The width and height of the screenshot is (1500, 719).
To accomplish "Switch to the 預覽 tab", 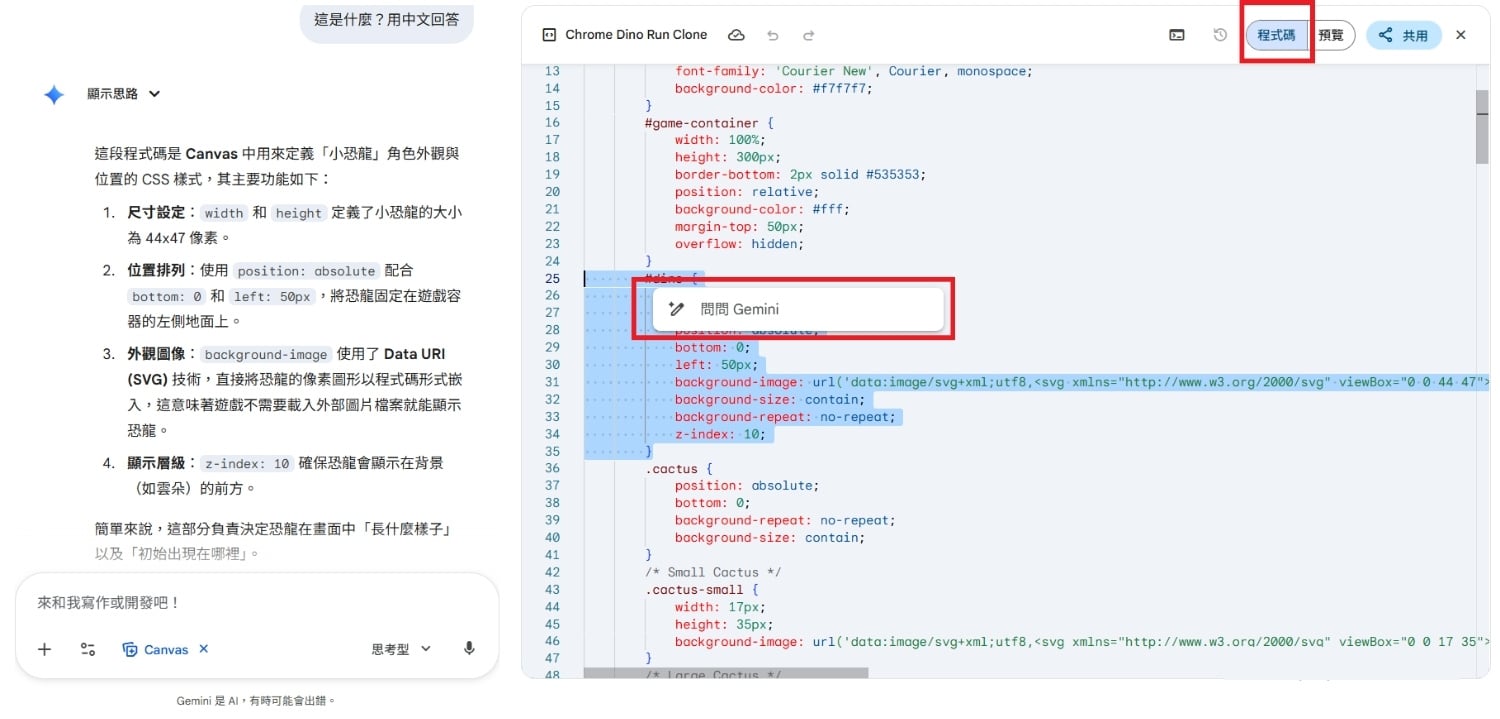I will click(1331, 35).
